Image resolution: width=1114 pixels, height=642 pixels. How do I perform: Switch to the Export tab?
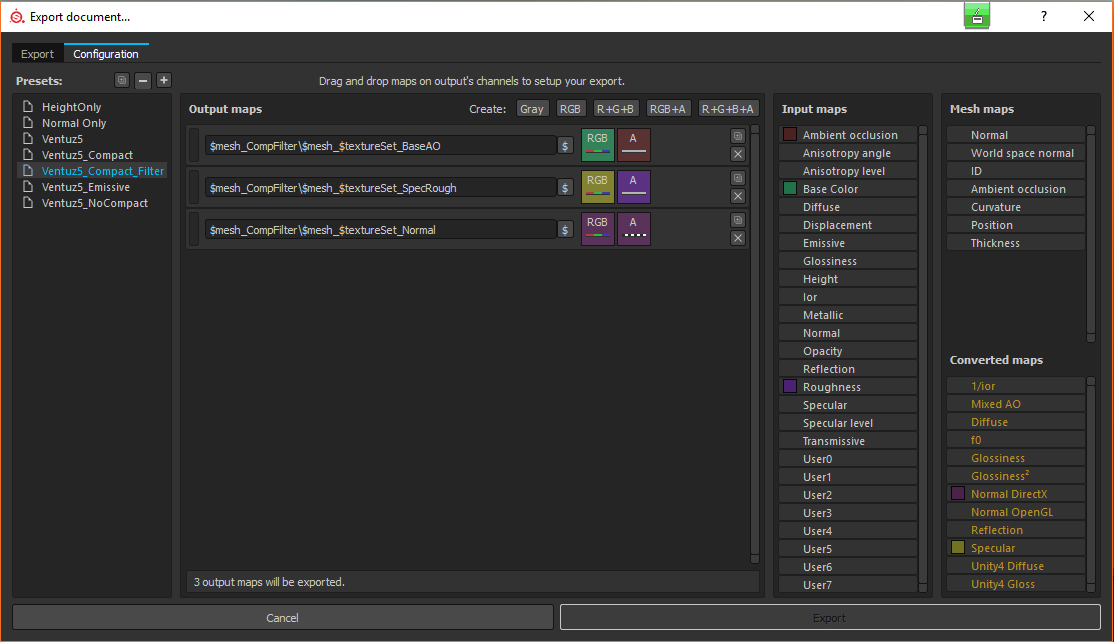click(38, 54)
